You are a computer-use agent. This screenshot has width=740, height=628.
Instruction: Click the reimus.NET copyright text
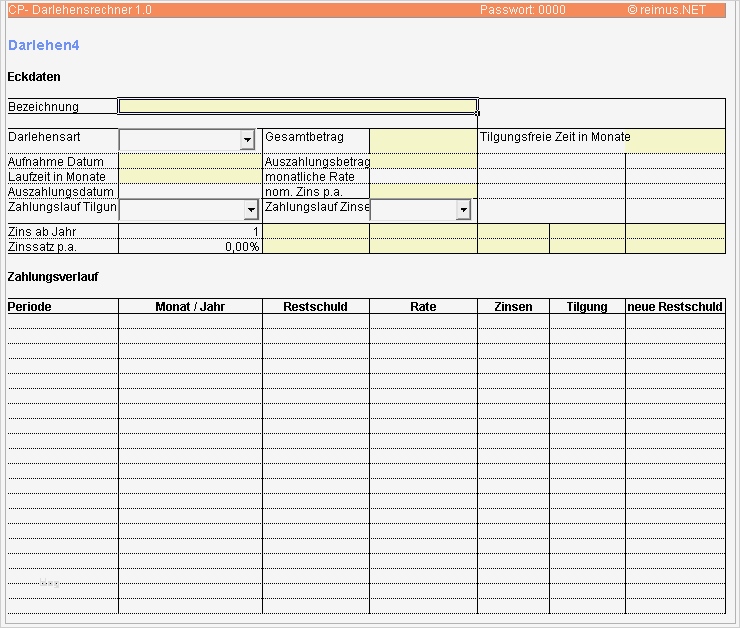click(x=667, y=10)
